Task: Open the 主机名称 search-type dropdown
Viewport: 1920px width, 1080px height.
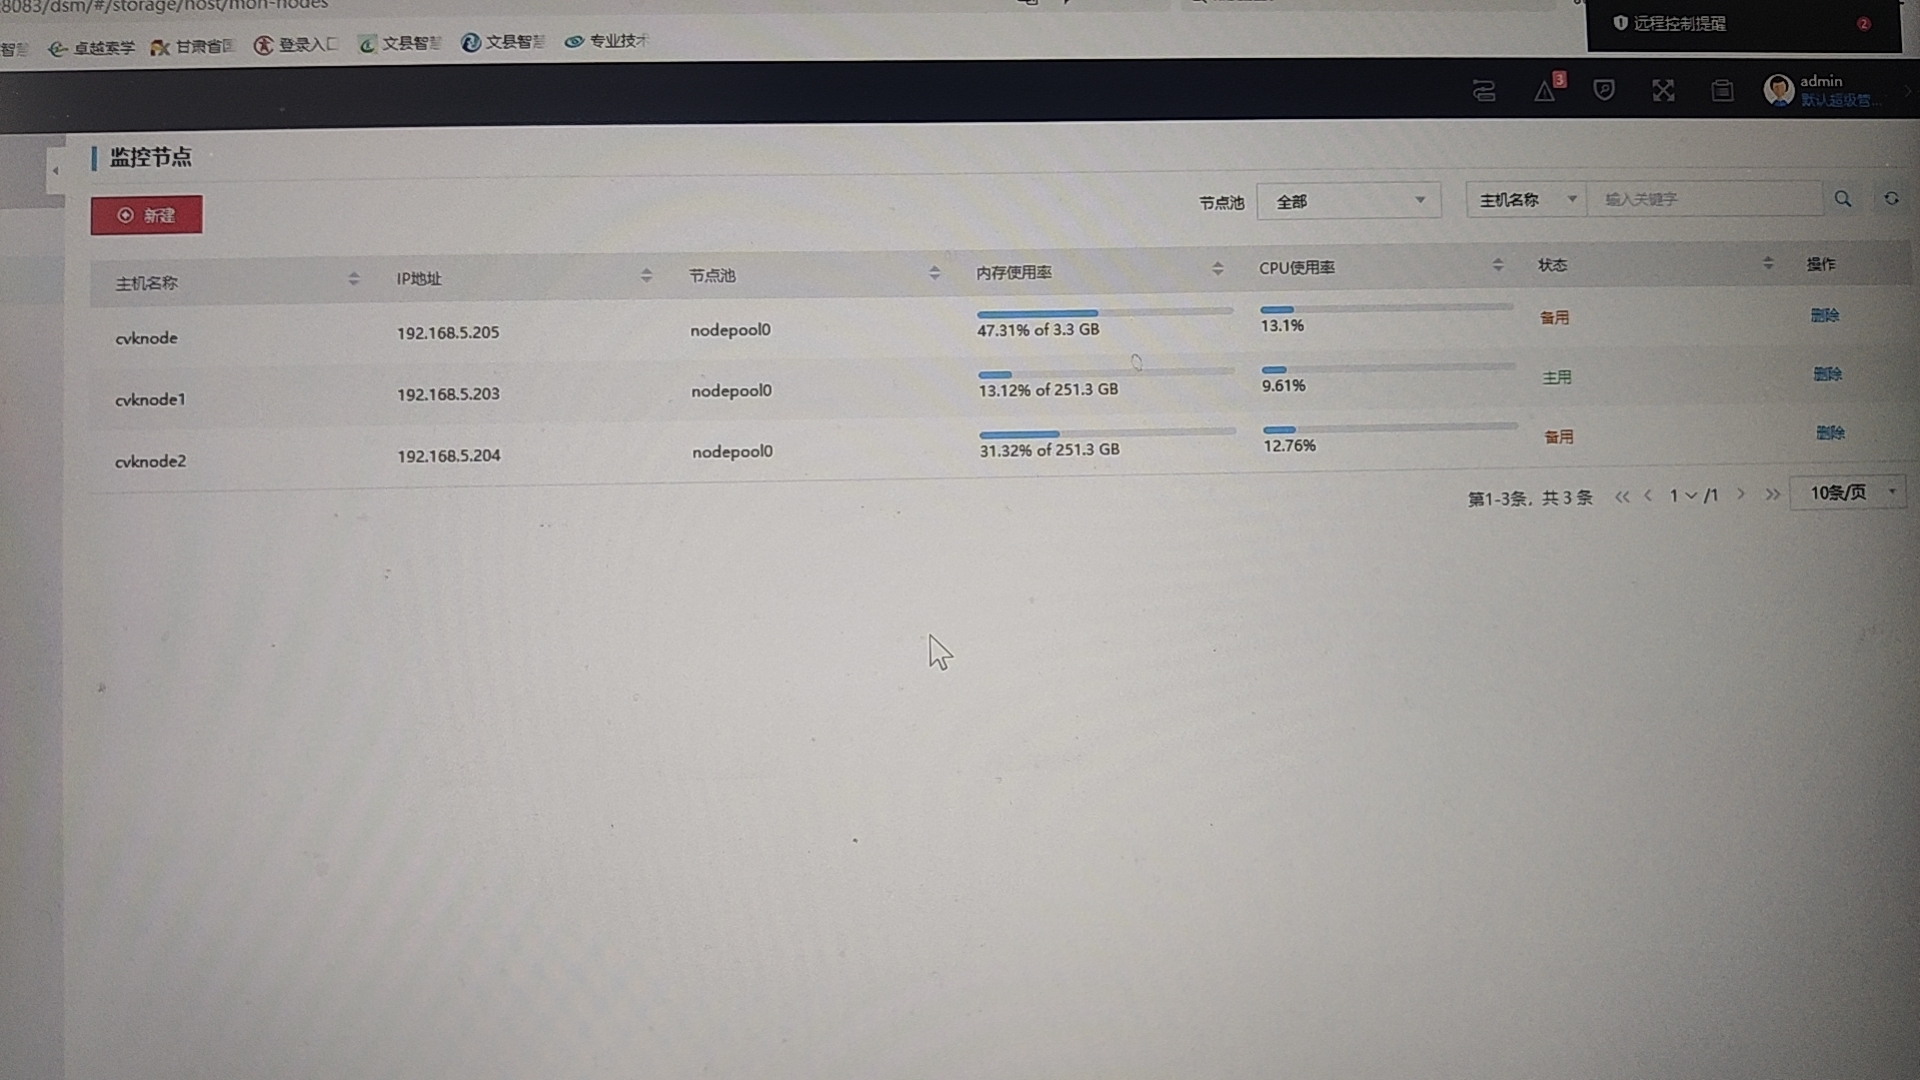Action: pos(1526,200)
